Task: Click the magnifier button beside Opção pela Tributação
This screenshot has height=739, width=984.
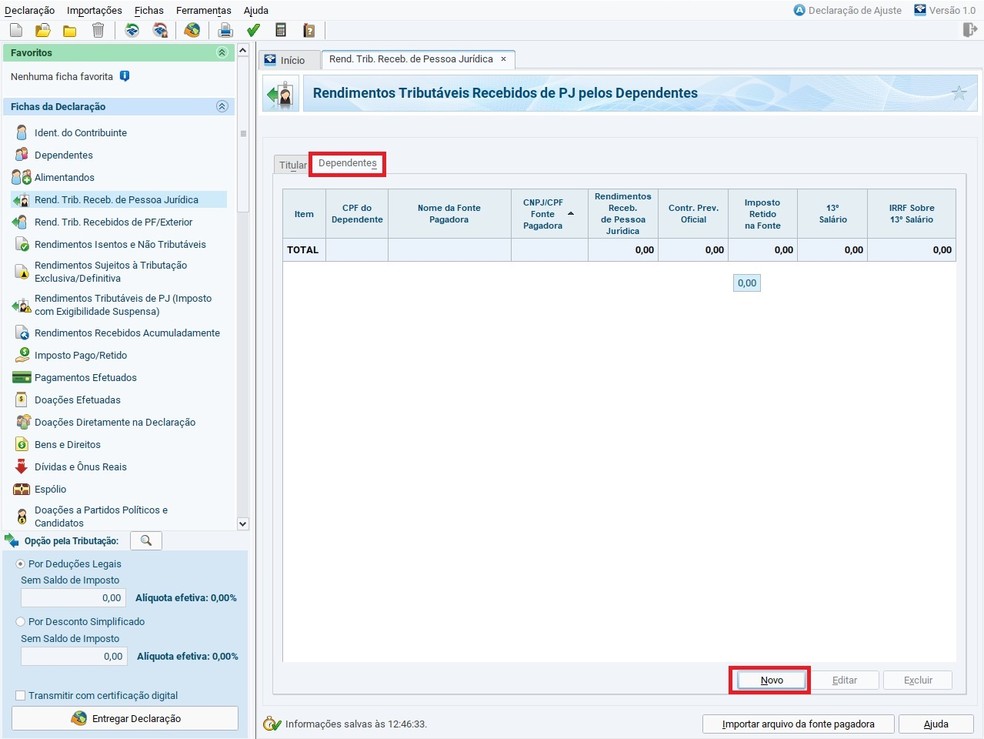Action: pos(146,541)
